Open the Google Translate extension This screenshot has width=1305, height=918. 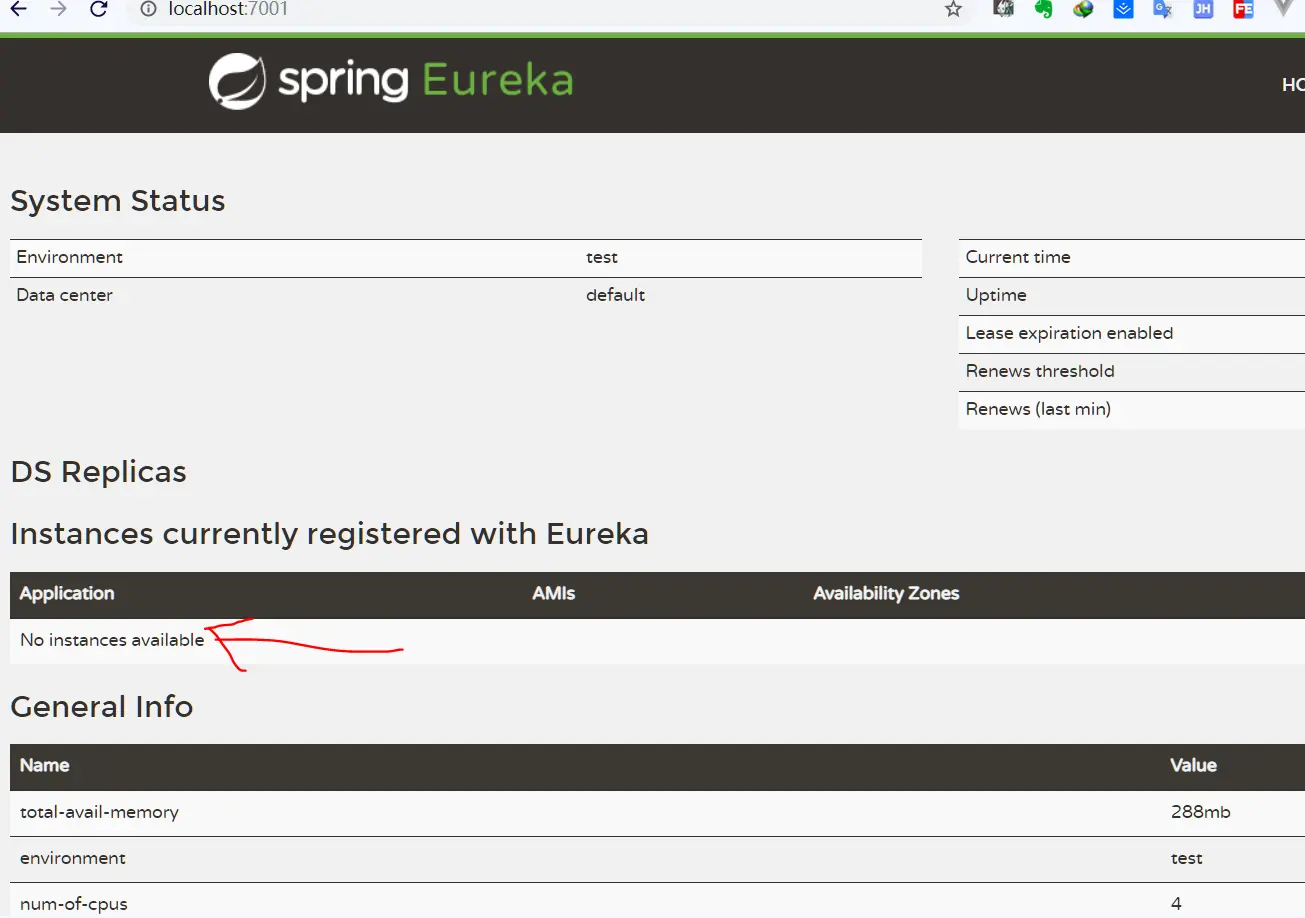click(x=1163, y=9)
